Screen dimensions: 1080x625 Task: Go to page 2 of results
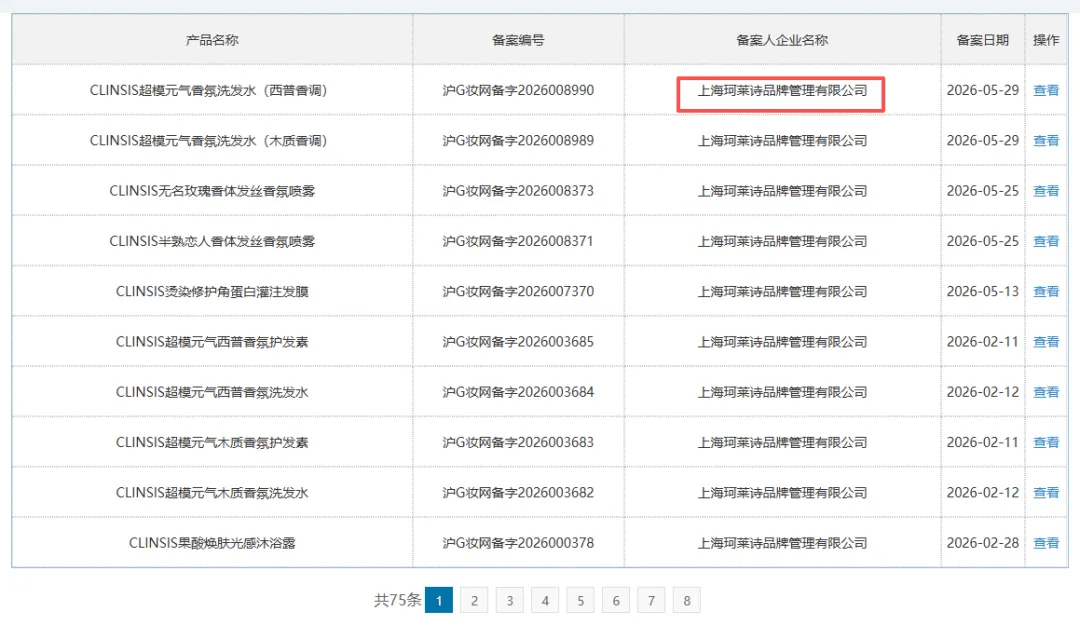pos(474,600)
